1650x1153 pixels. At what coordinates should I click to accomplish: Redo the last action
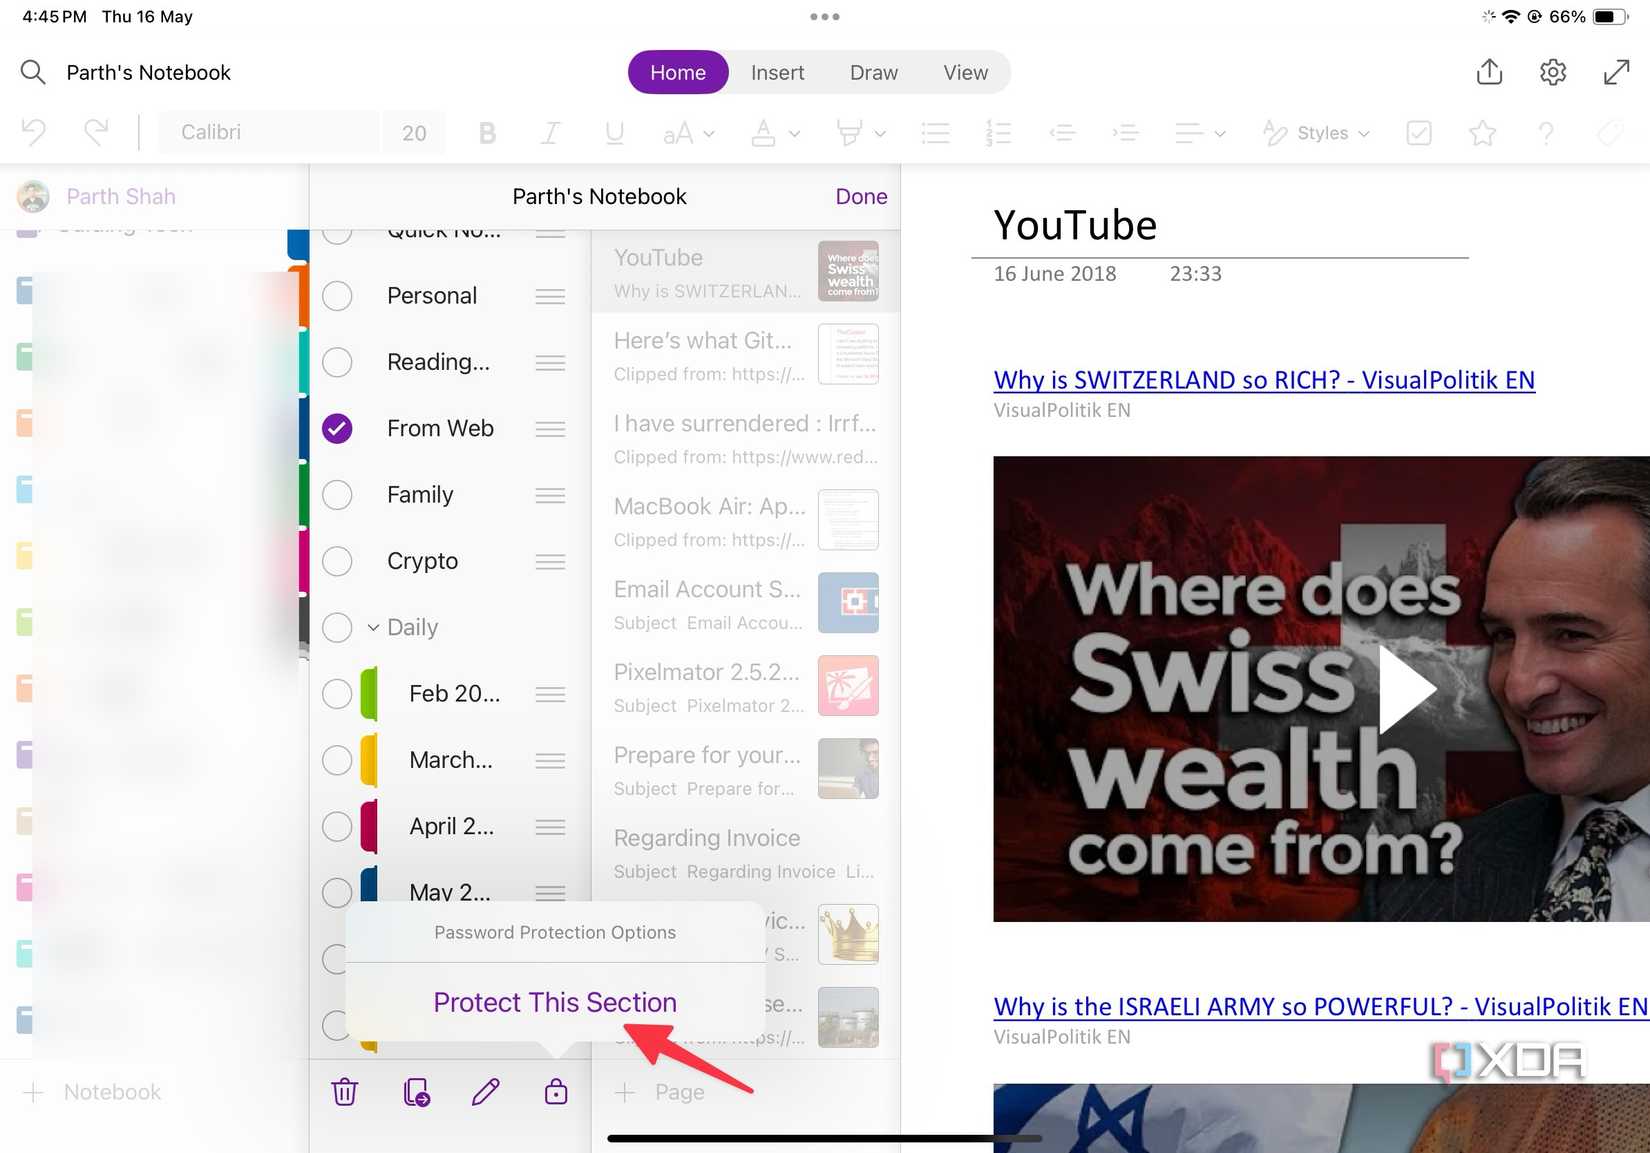(96, 132)
